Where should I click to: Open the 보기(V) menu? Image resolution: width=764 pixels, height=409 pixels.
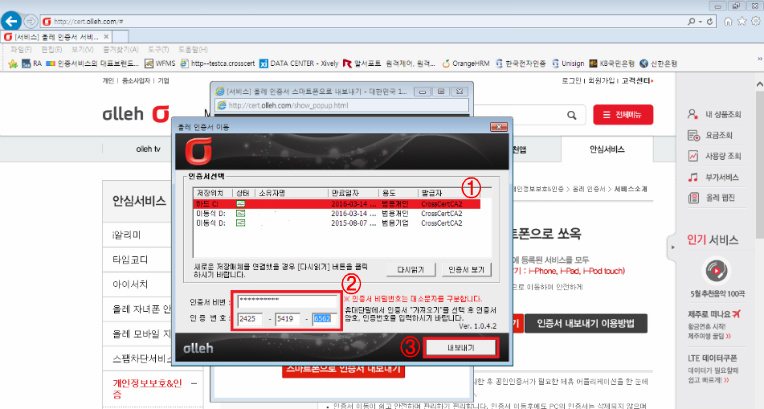tap(82, 50)
